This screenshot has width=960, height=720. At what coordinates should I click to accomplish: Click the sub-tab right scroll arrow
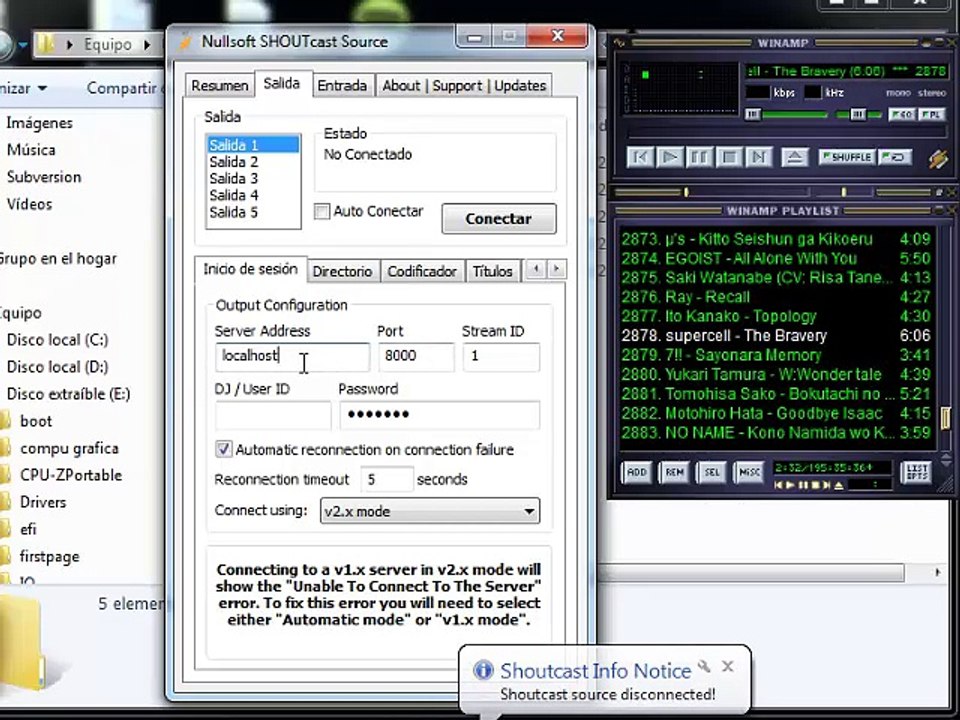[557, 269]
